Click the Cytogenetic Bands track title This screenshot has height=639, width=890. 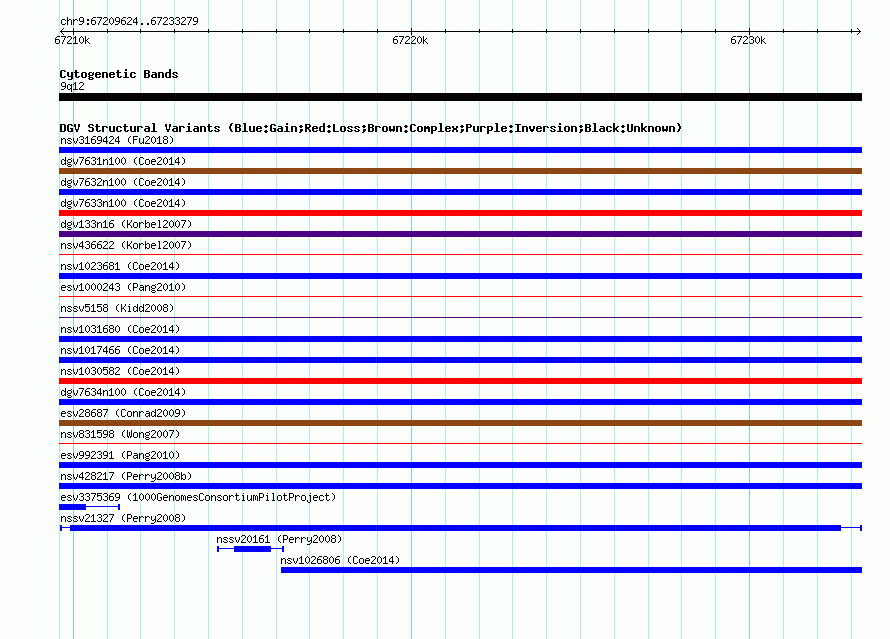point(119,74)
